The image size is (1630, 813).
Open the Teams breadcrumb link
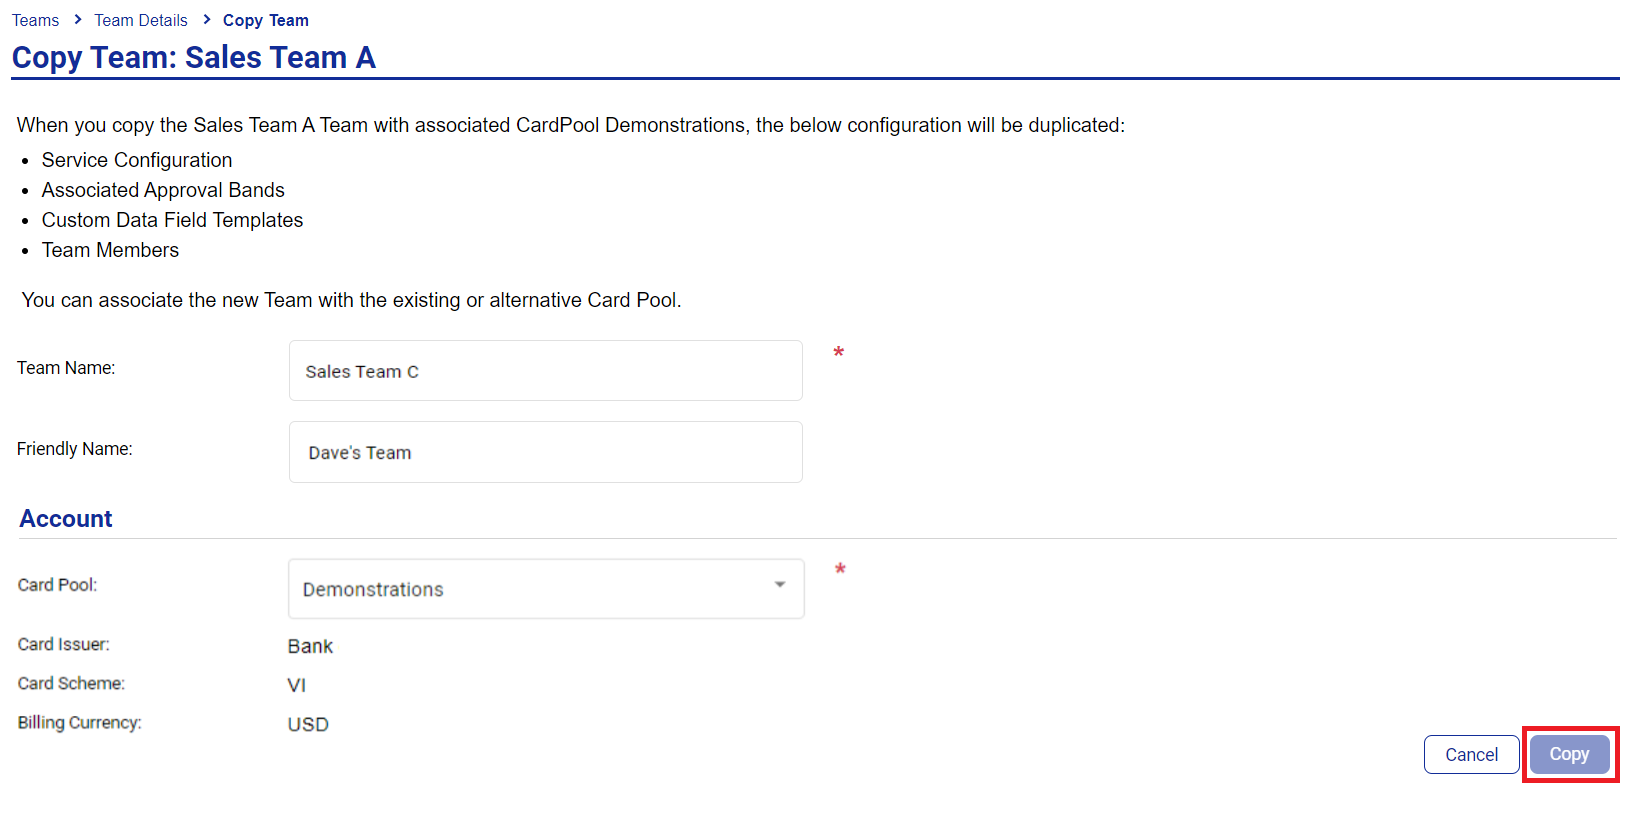35,20
